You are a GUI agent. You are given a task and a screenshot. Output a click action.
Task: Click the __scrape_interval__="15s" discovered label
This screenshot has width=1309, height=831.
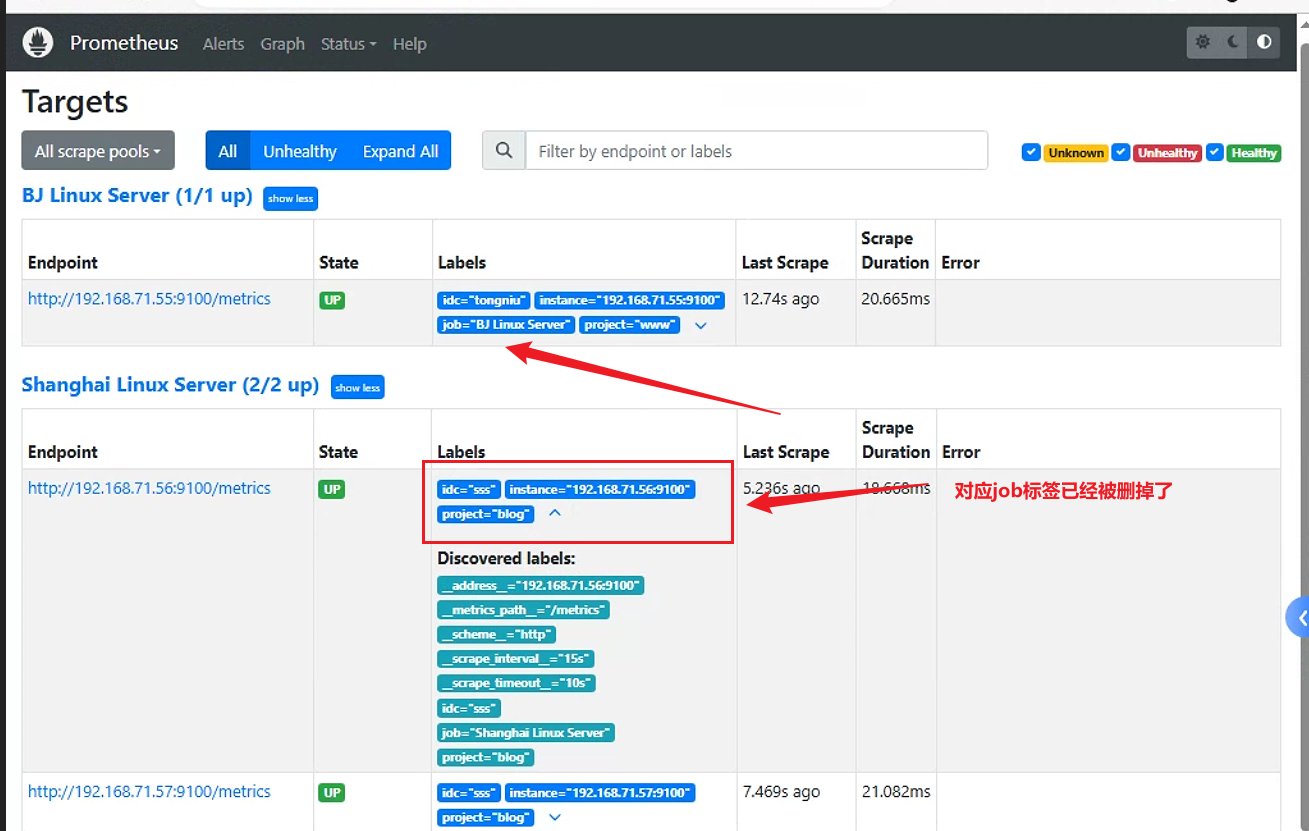point(516,659)
